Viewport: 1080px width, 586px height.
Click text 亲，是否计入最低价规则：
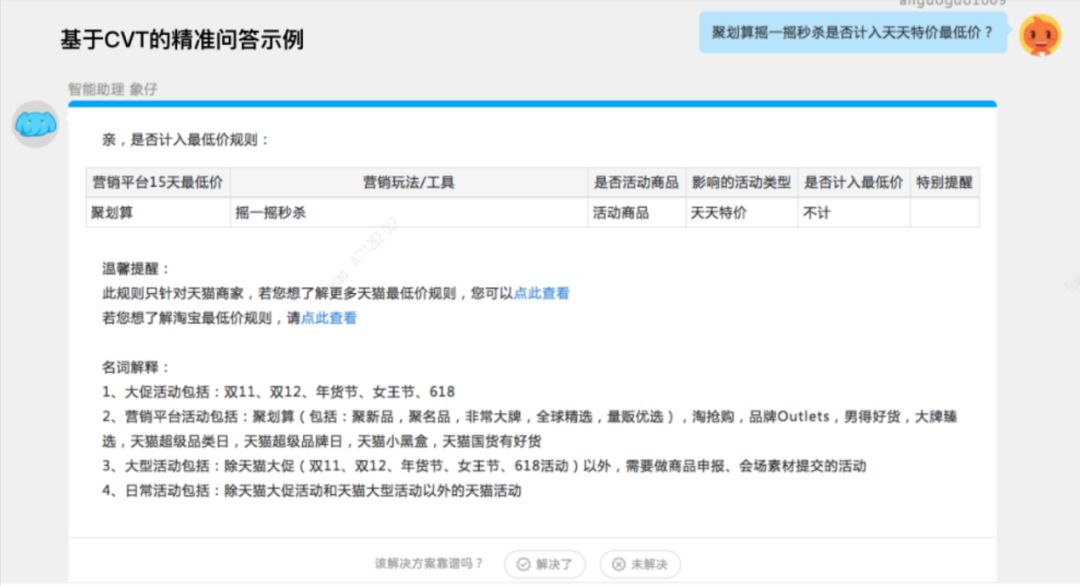(187, 140)
